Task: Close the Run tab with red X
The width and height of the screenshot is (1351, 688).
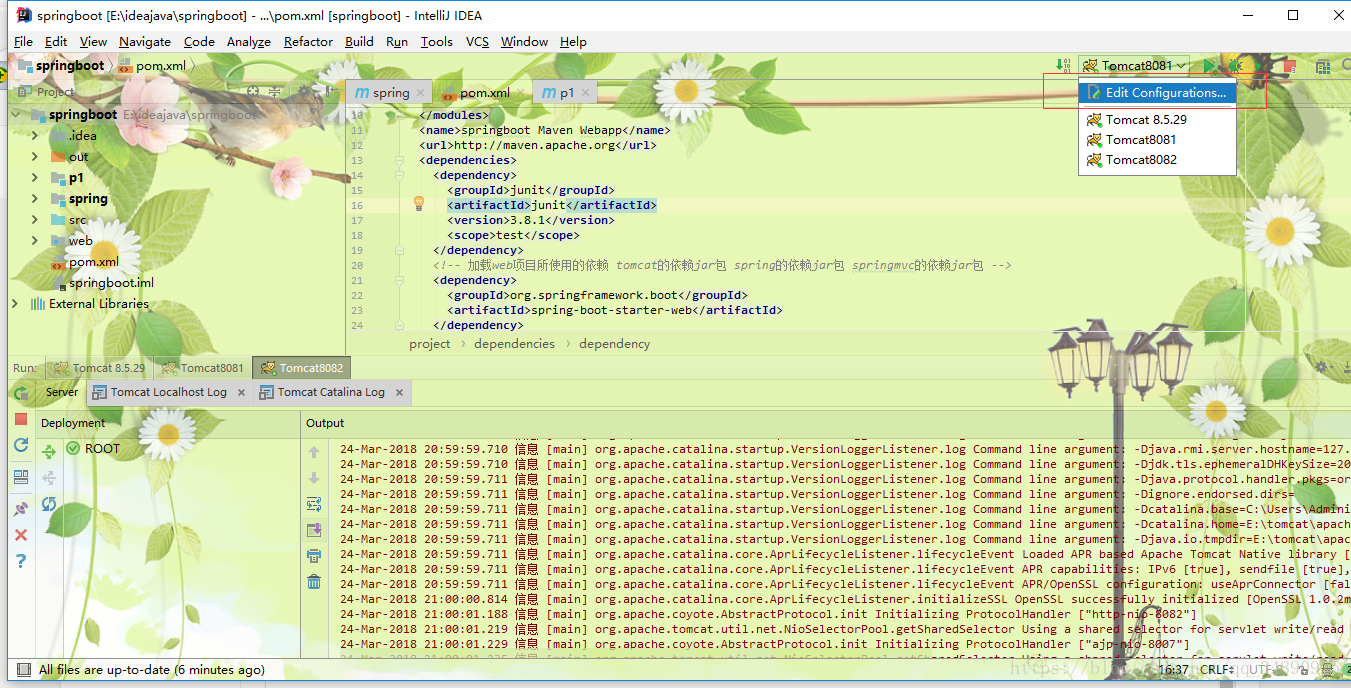Action: (x=21, y=535)
